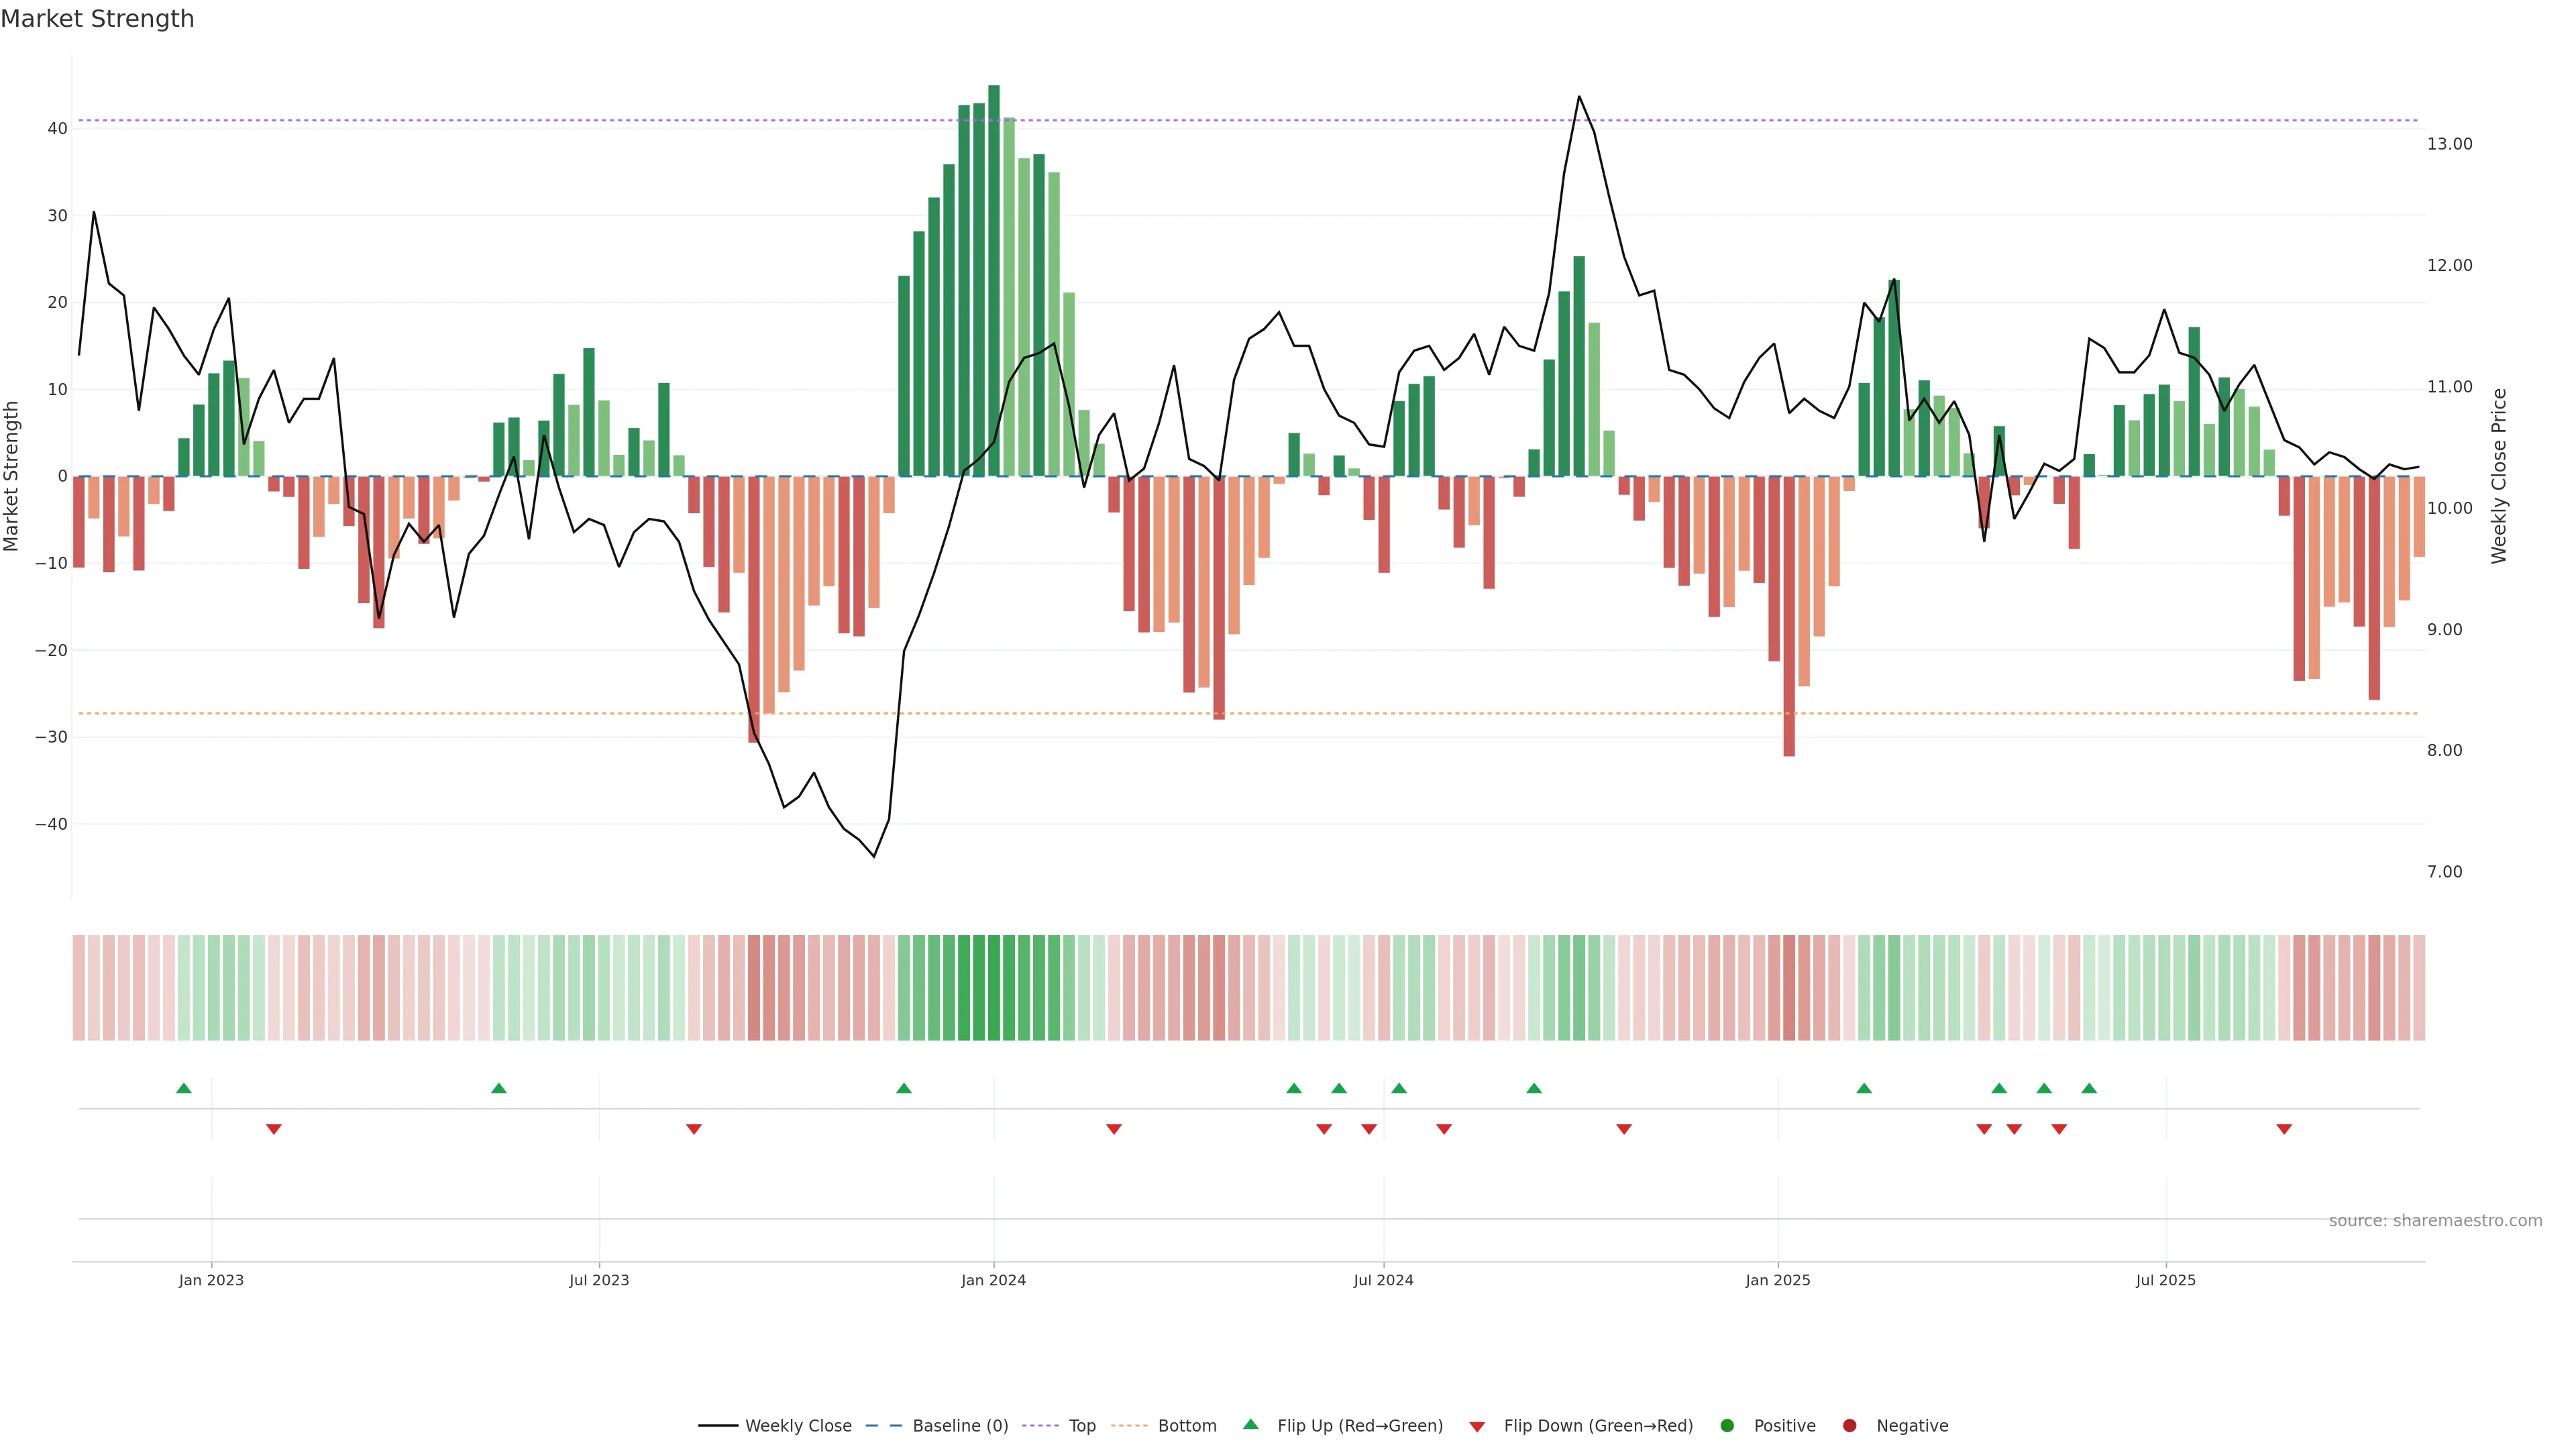This screenshot has width=2576, height=1449.
Task: Click the tallest dark green strength bar
Action: click(x=994, y=280)
